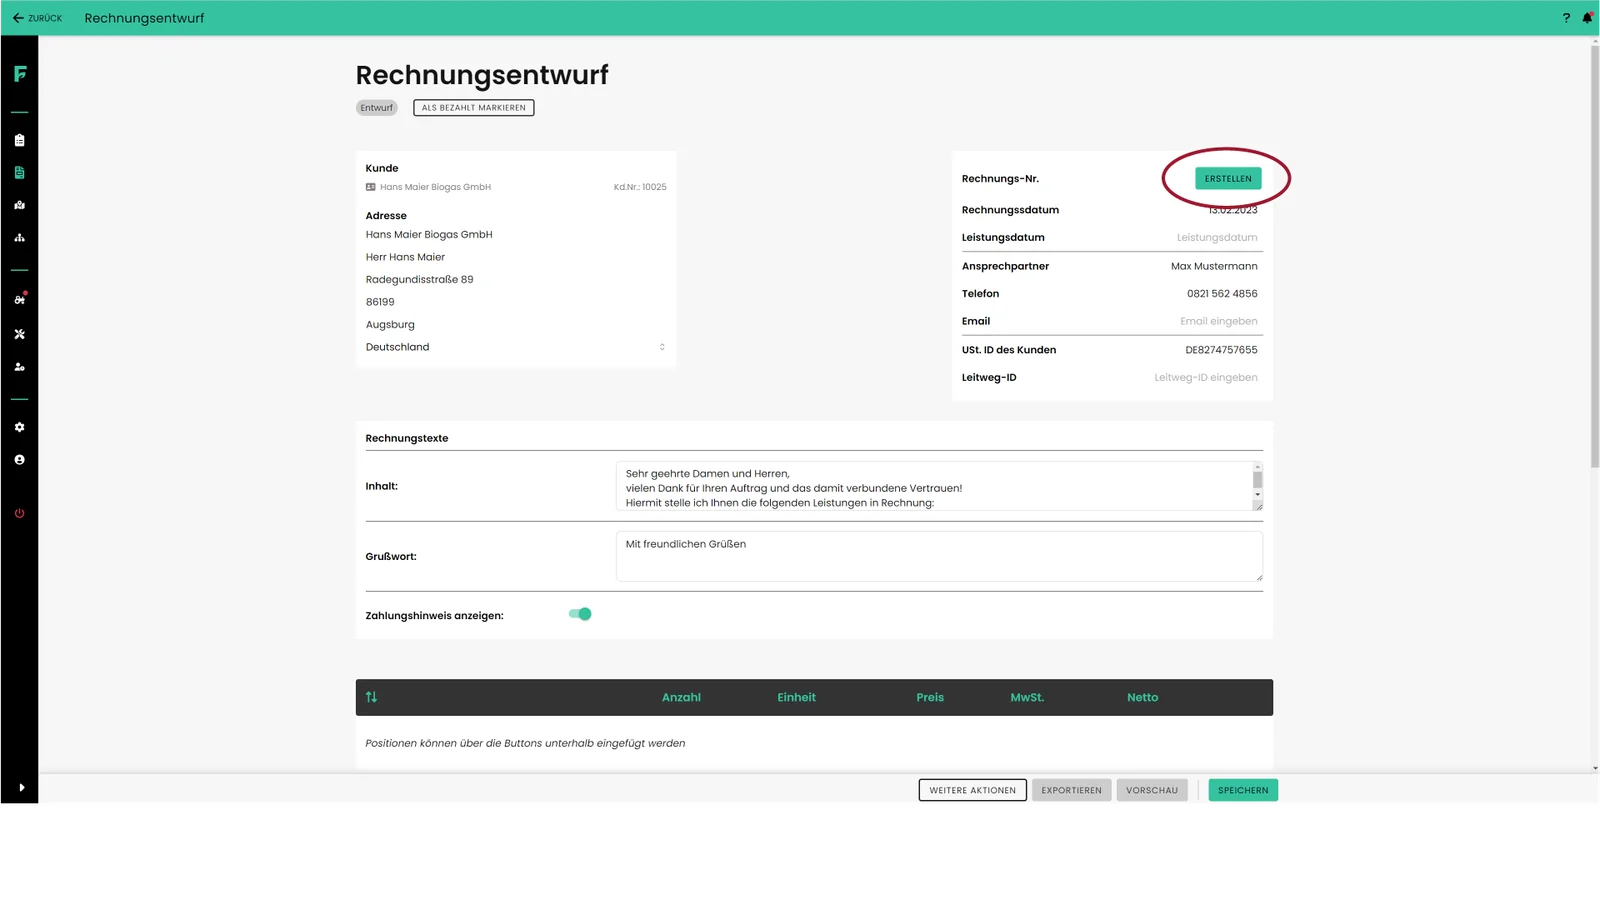Expand the sidebar with the arrow icon

[x=21, y=788]
